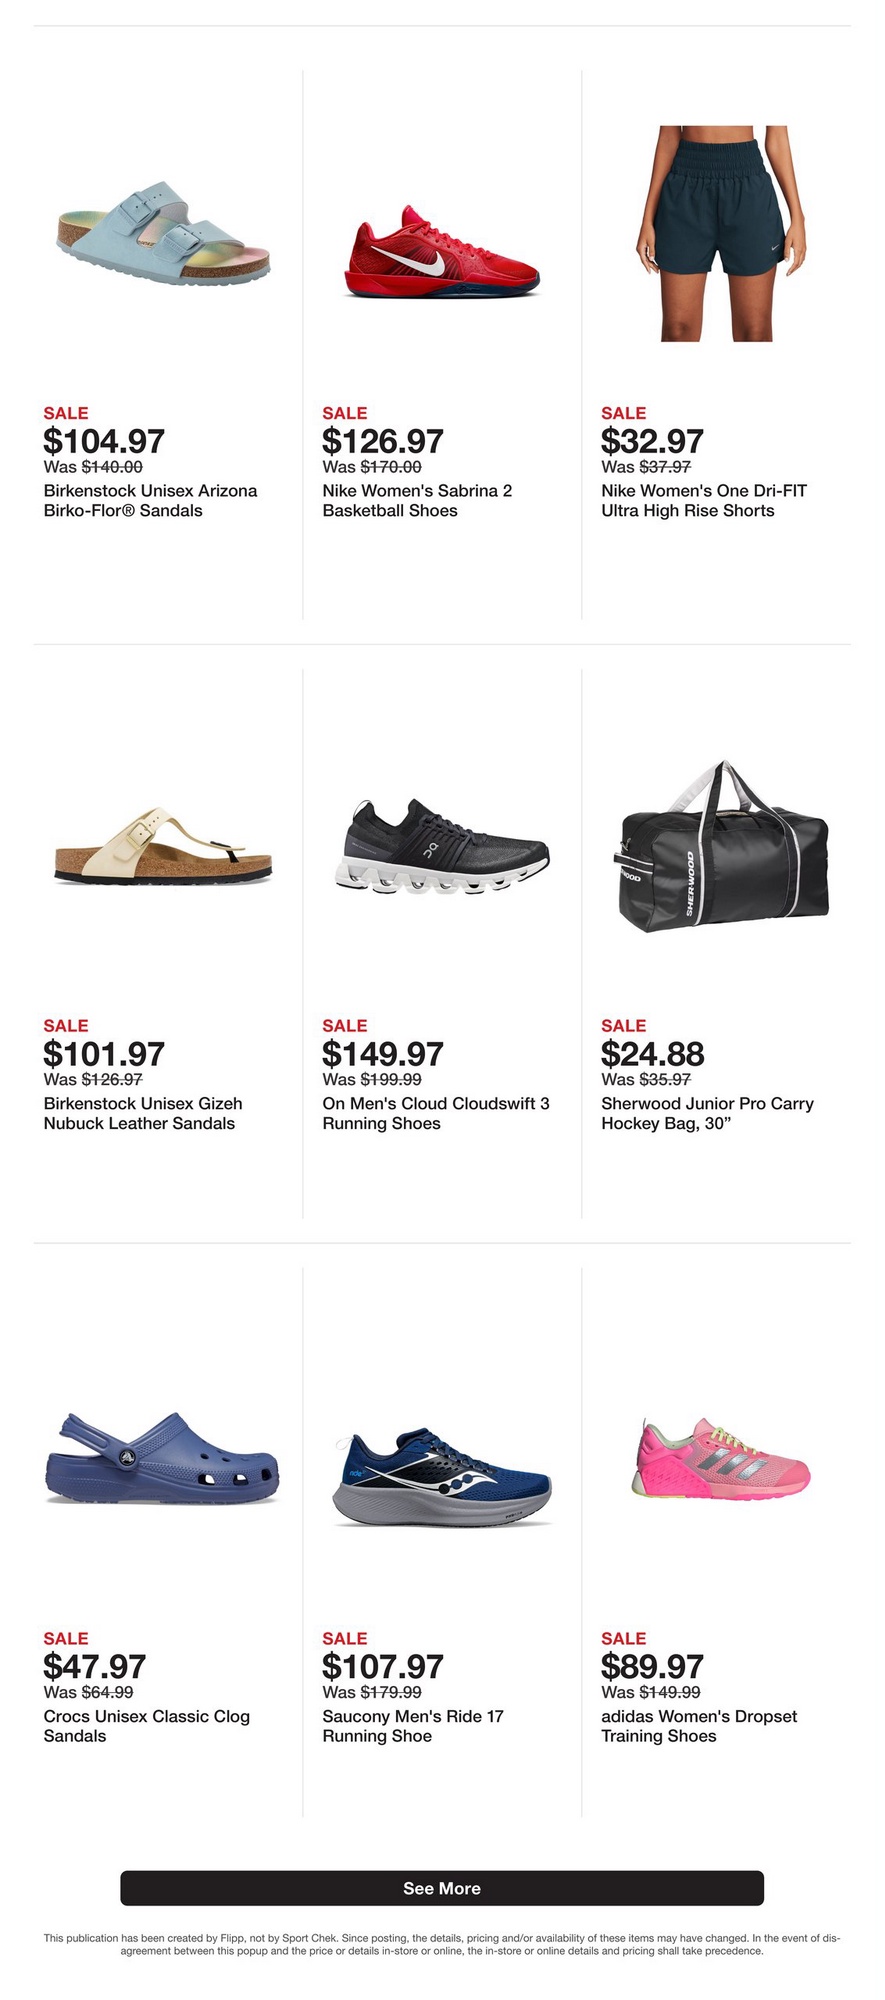This screenshot has height=2000, width=885.
Task: Click the Birkenstock Arizona sandals image
Action: point(163,235)
